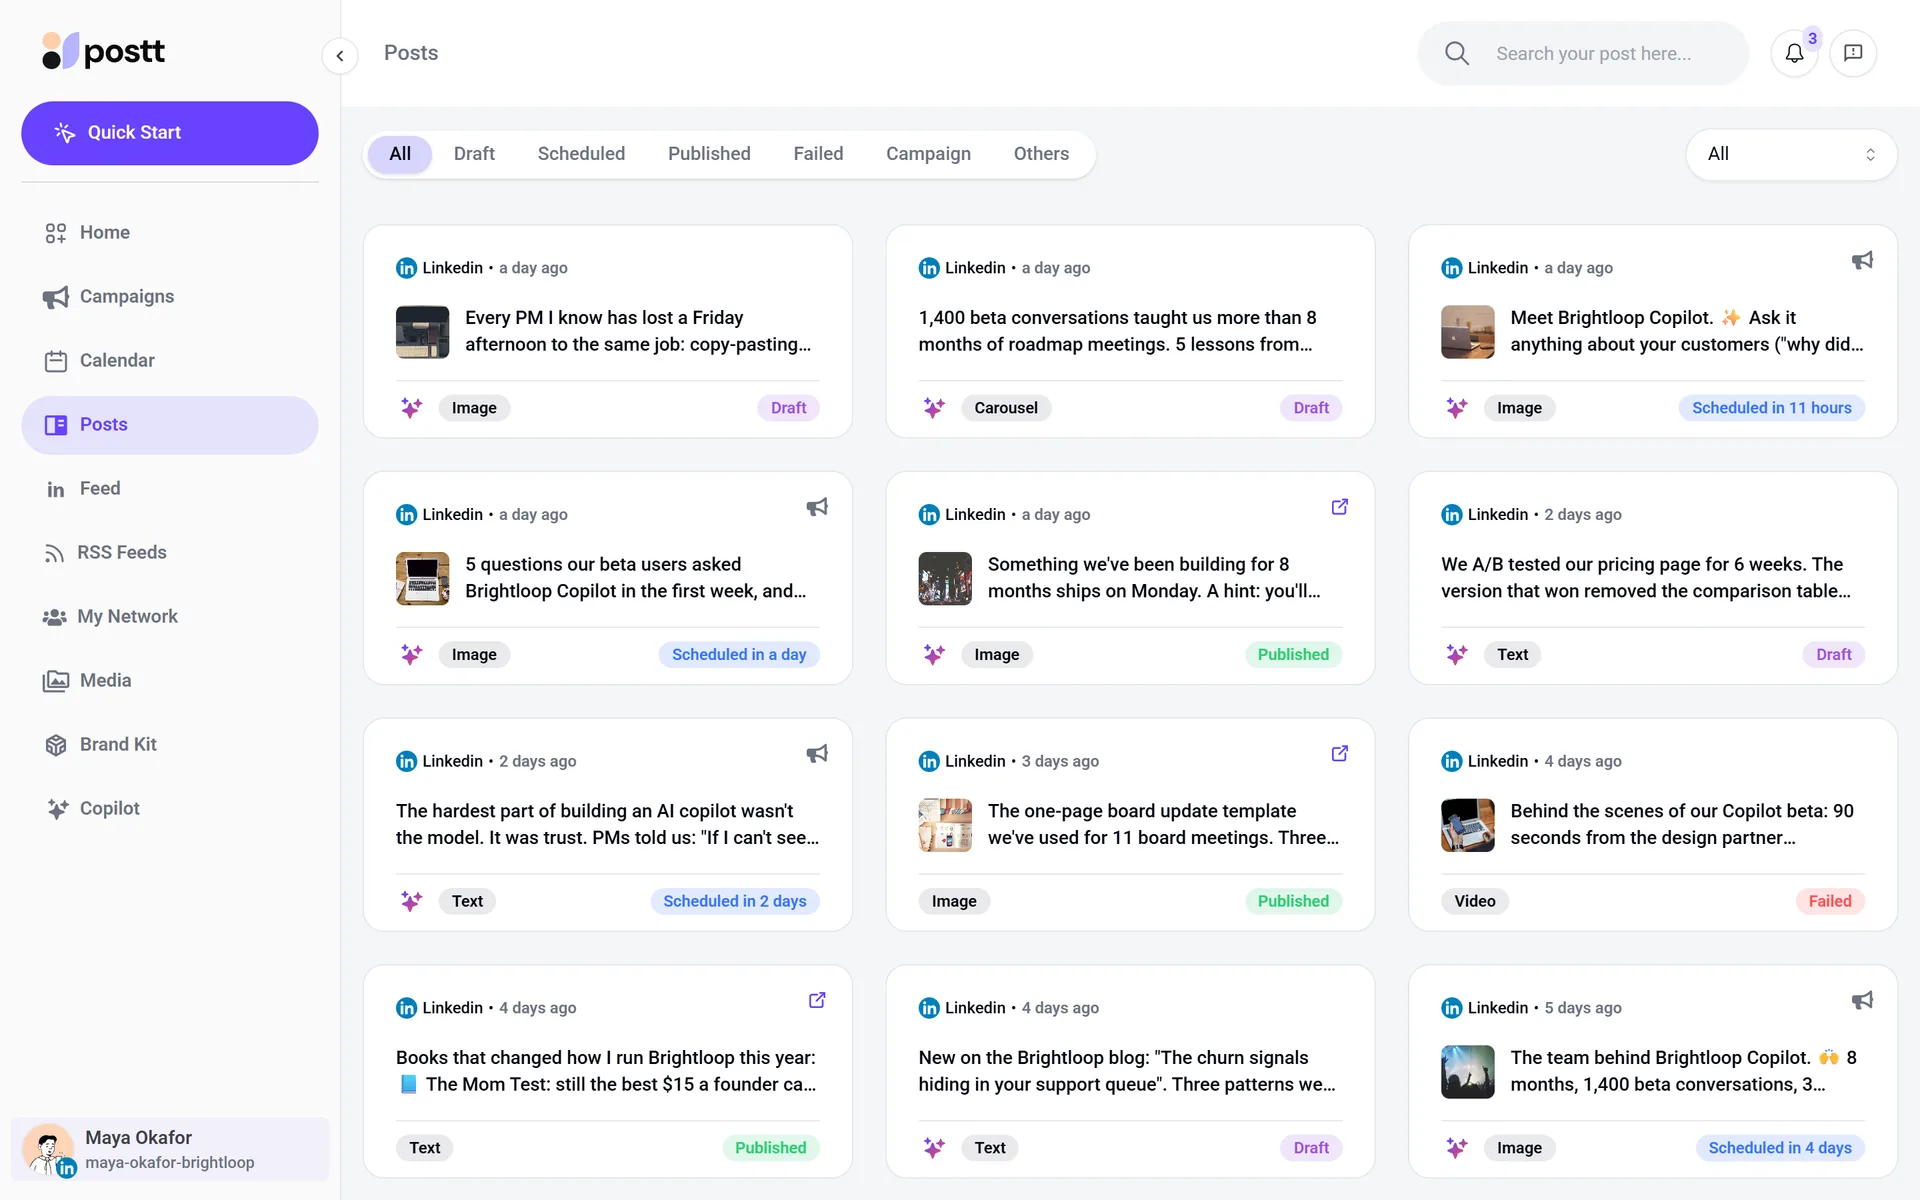Open the Feed page in sidebar
This screenshot has height=1200, width=1920.
(169, 489)
